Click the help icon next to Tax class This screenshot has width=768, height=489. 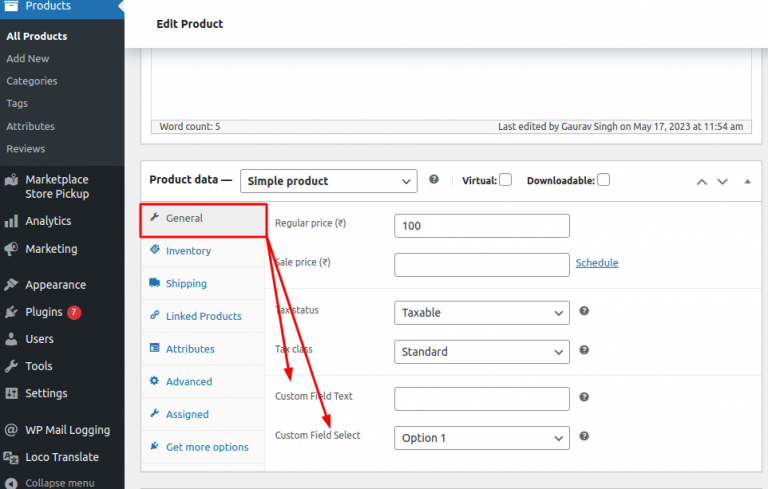pyautogui.click(x=584, y=350)
